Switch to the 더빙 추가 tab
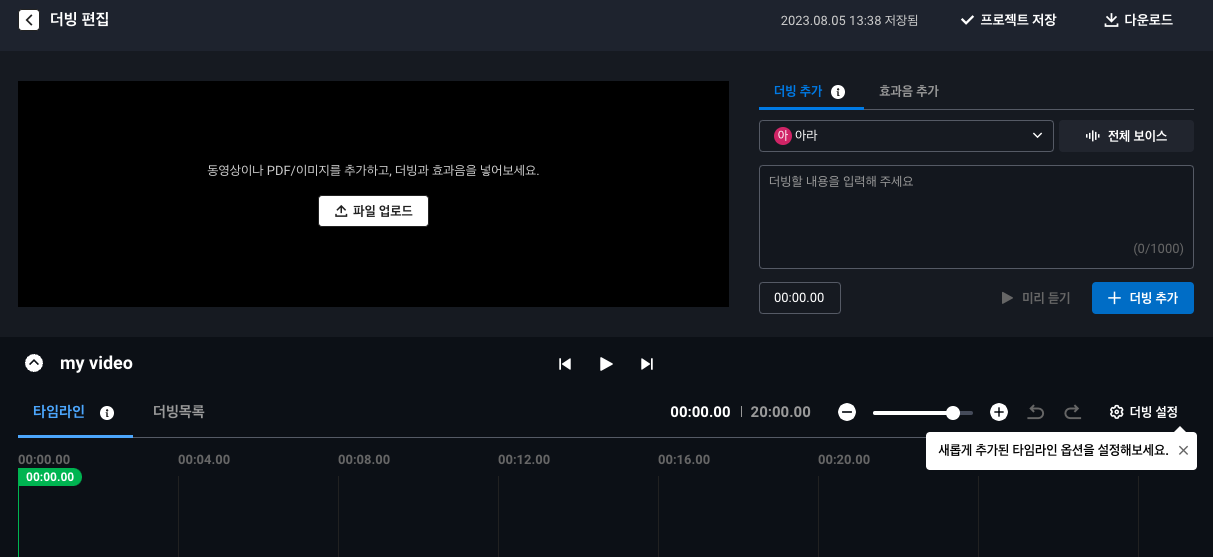The image size is (1213, 557). click(798, 91)
